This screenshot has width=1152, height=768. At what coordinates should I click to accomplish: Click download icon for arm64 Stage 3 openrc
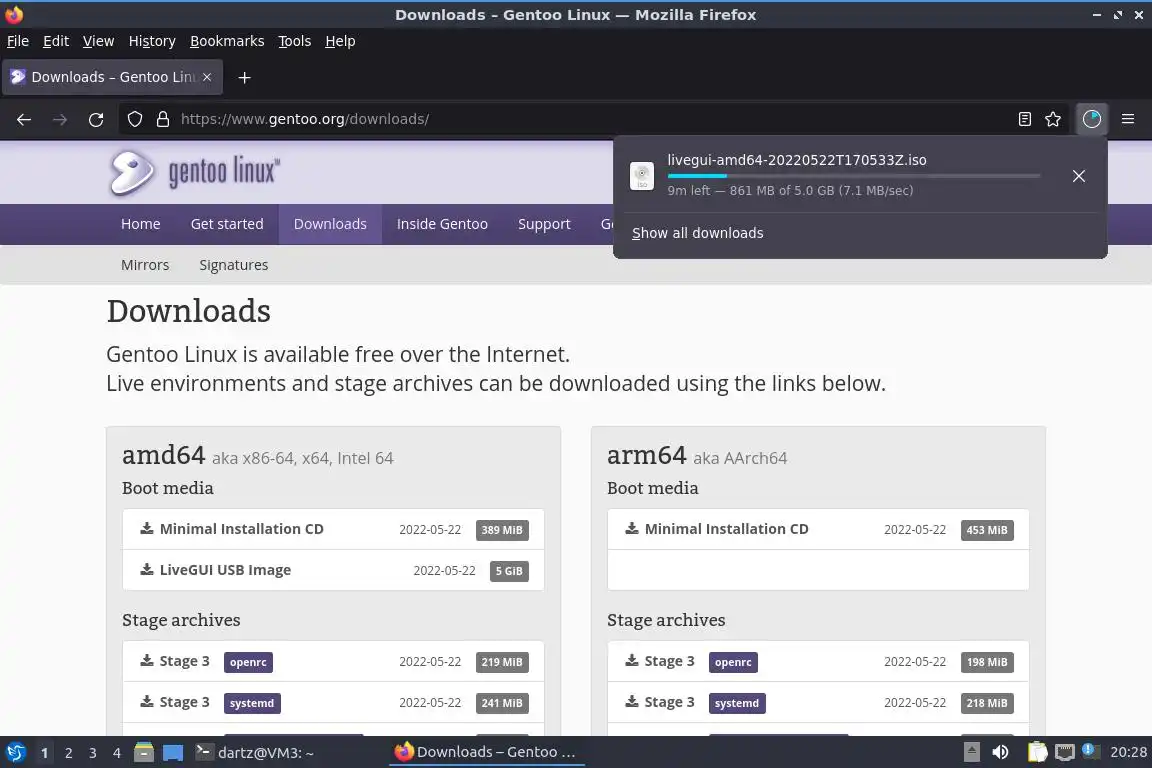(632, 661)
